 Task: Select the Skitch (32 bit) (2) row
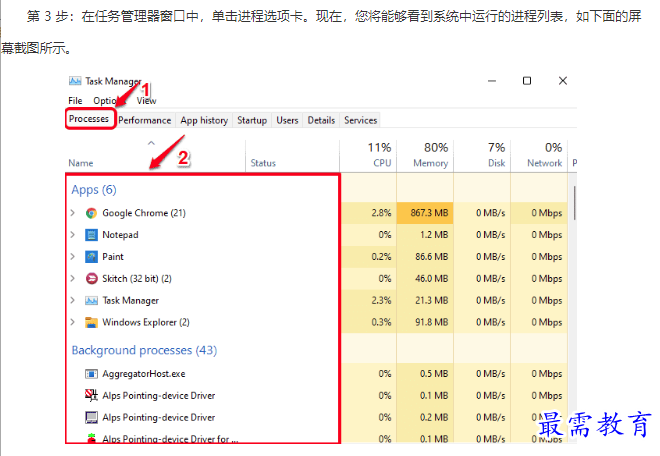[317, 279]
